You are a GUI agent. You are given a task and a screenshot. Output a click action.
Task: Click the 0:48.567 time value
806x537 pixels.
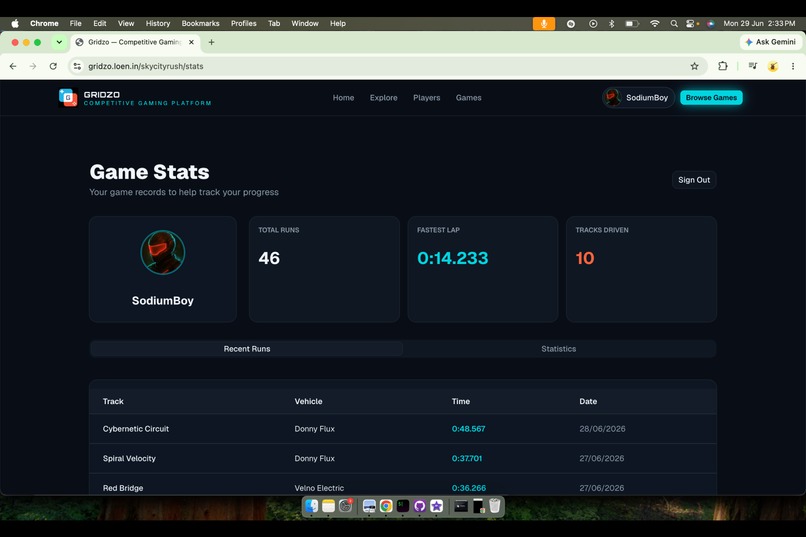click(x=468, y=429)
